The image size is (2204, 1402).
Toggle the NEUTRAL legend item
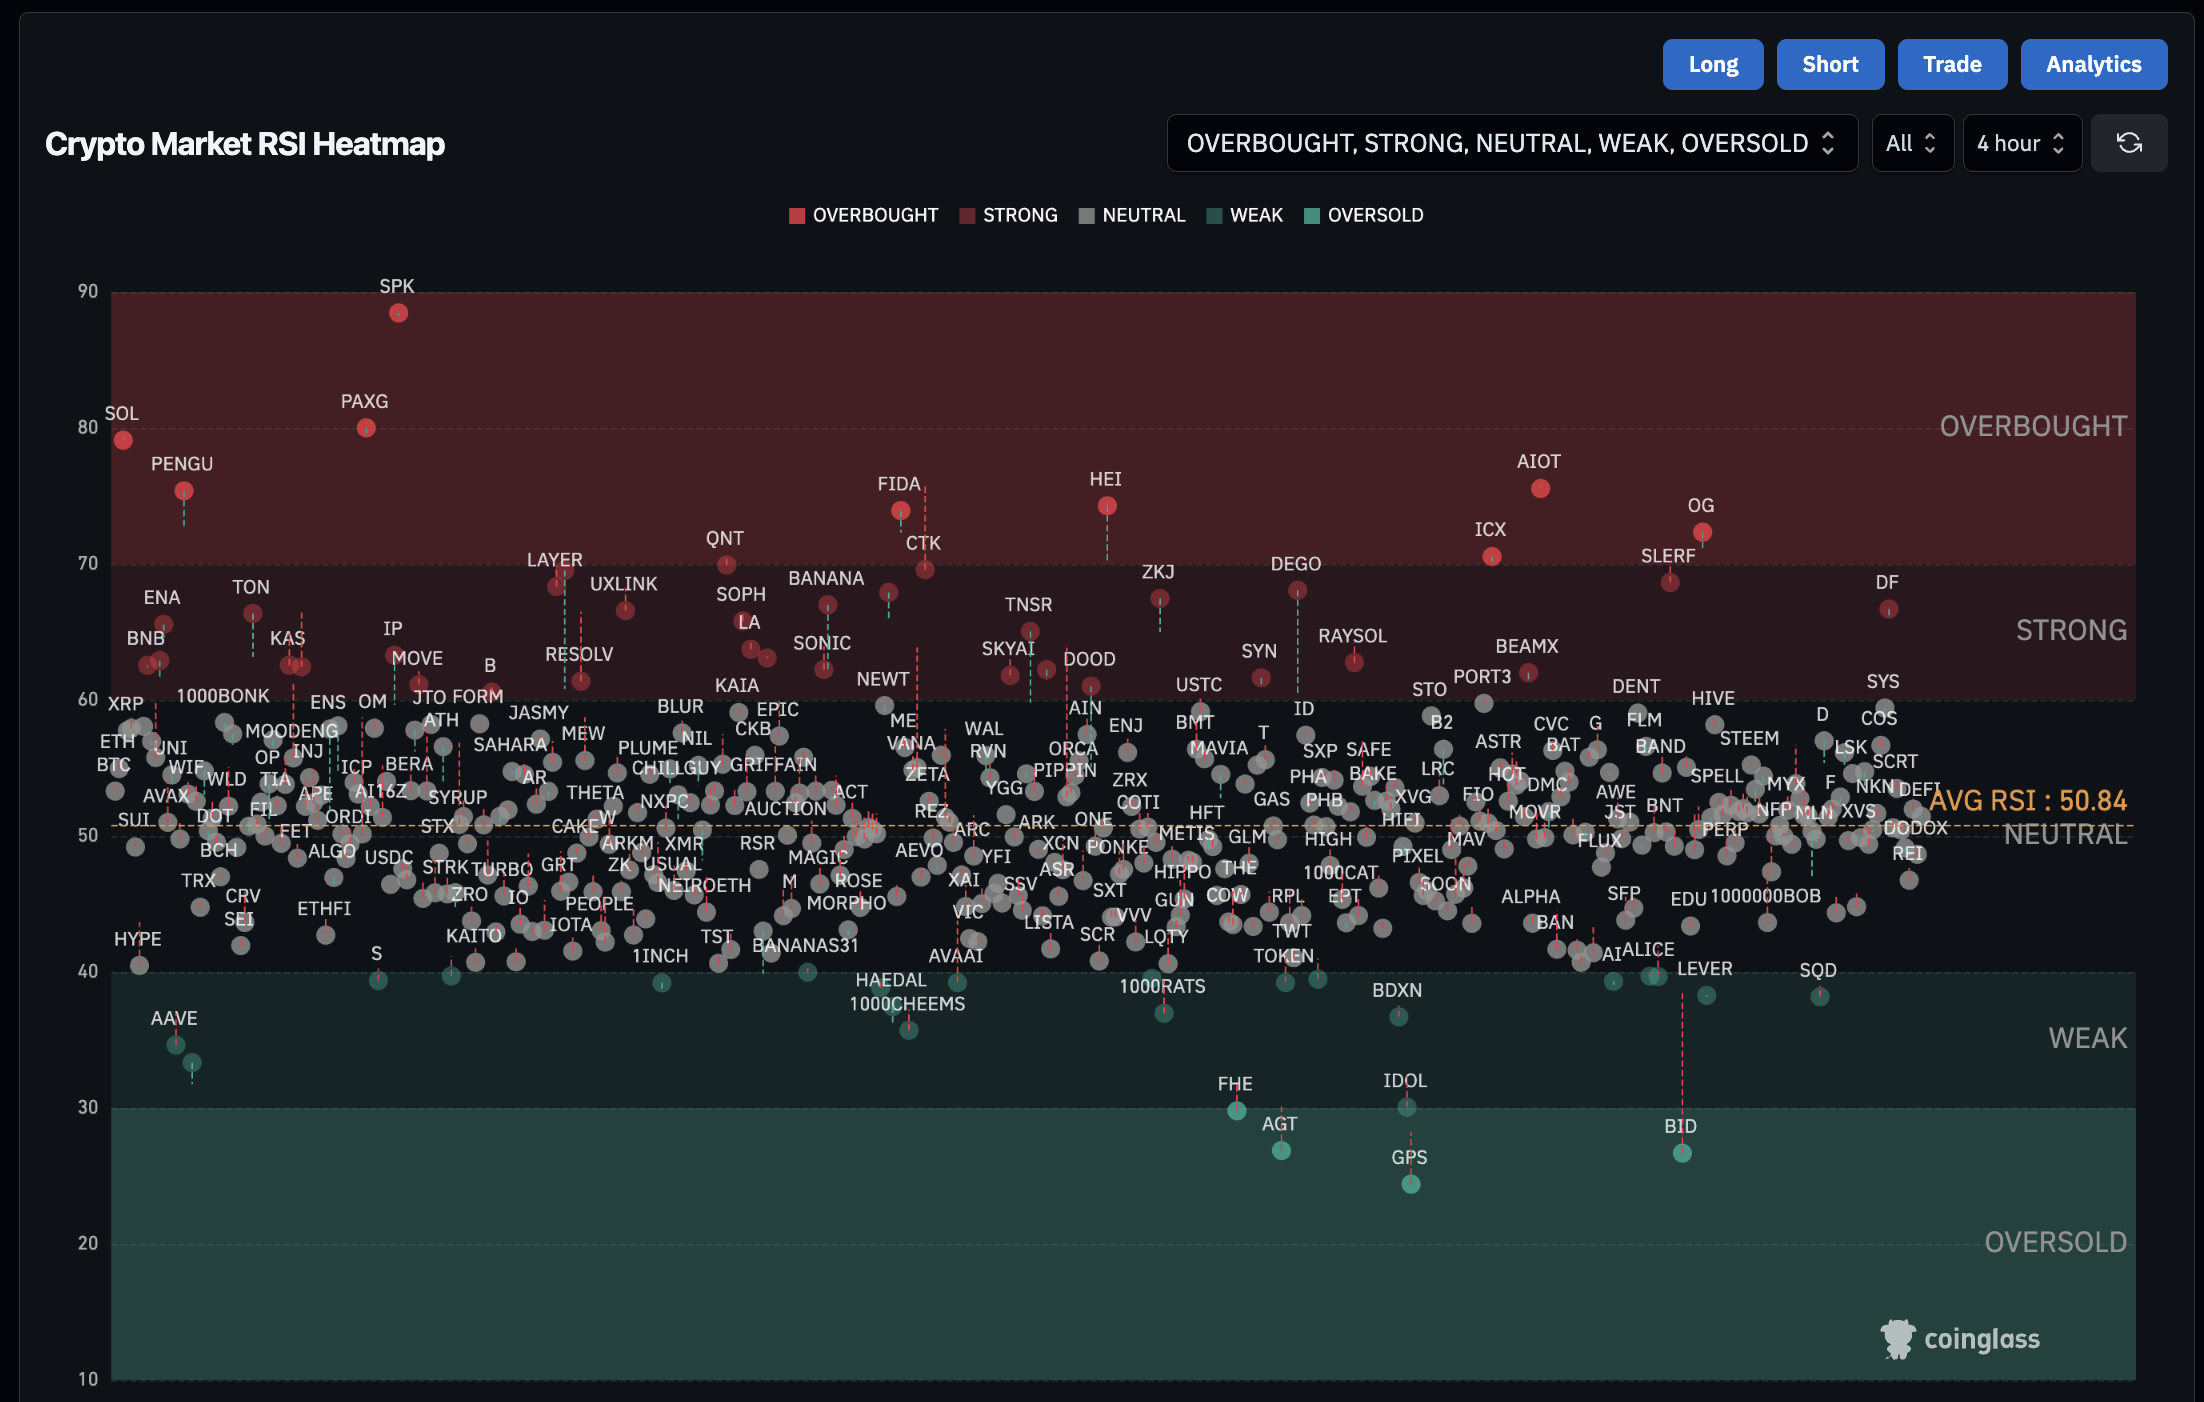(1132, 215)
